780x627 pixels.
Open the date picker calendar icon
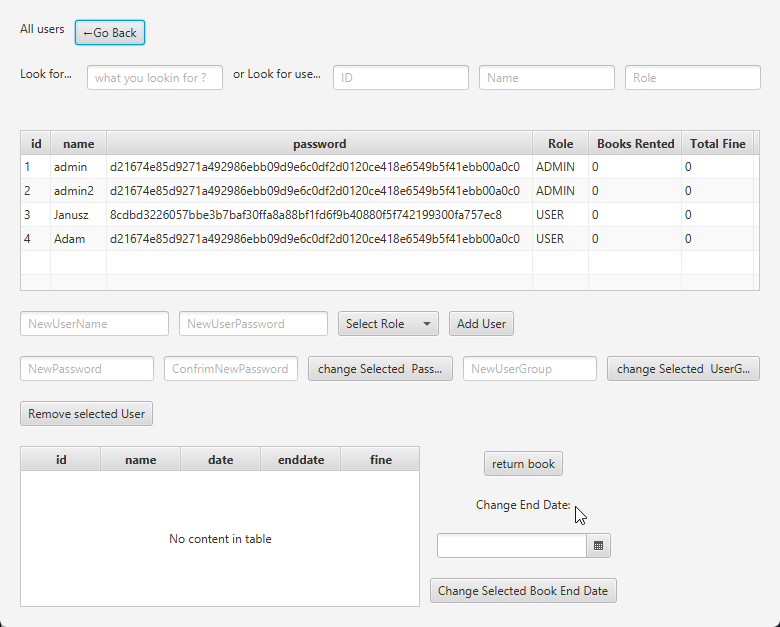(x=598, y=546)
